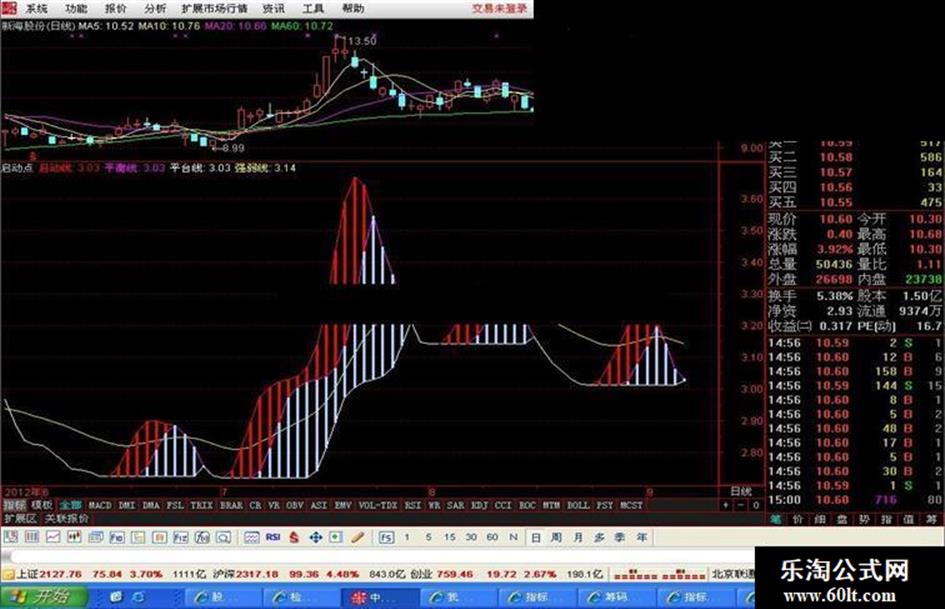This screenshot has width=945, height=609.
Task: Open the 资讯 menu
Action: pyautogui.click(x=274, y=8)
